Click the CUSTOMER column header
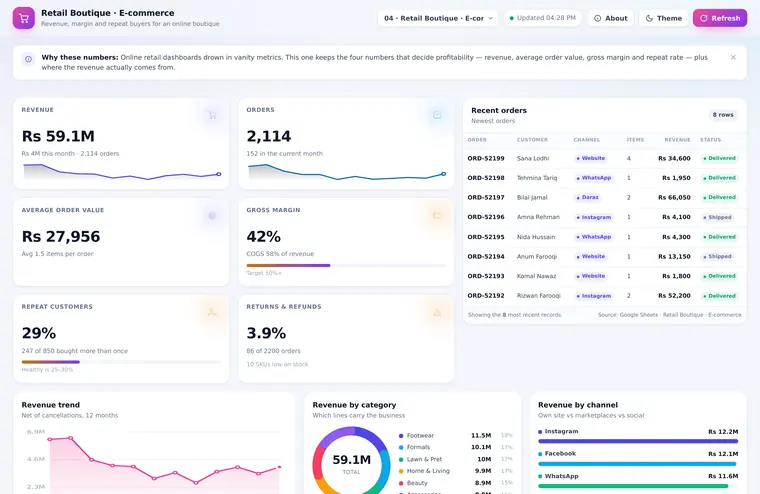 pos(532,140)
